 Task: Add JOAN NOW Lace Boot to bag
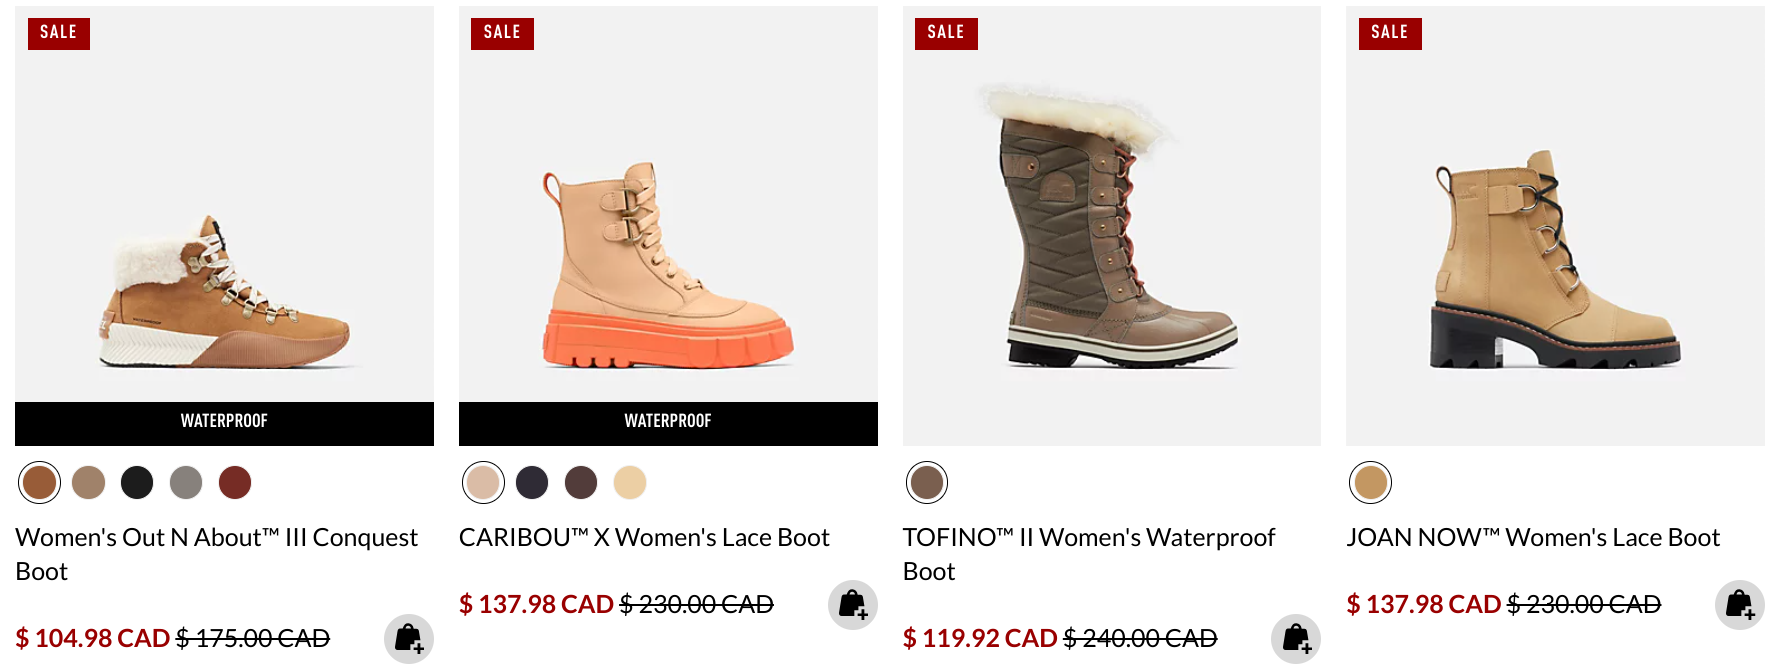point(1740,605)
